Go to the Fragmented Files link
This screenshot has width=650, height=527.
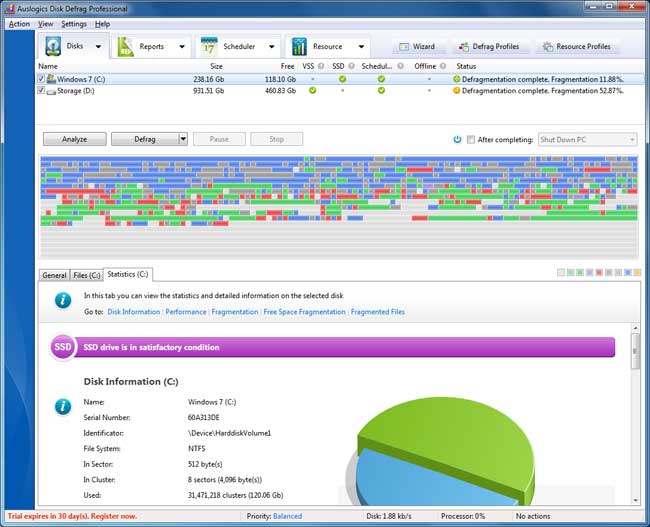[x=378, y=312]
